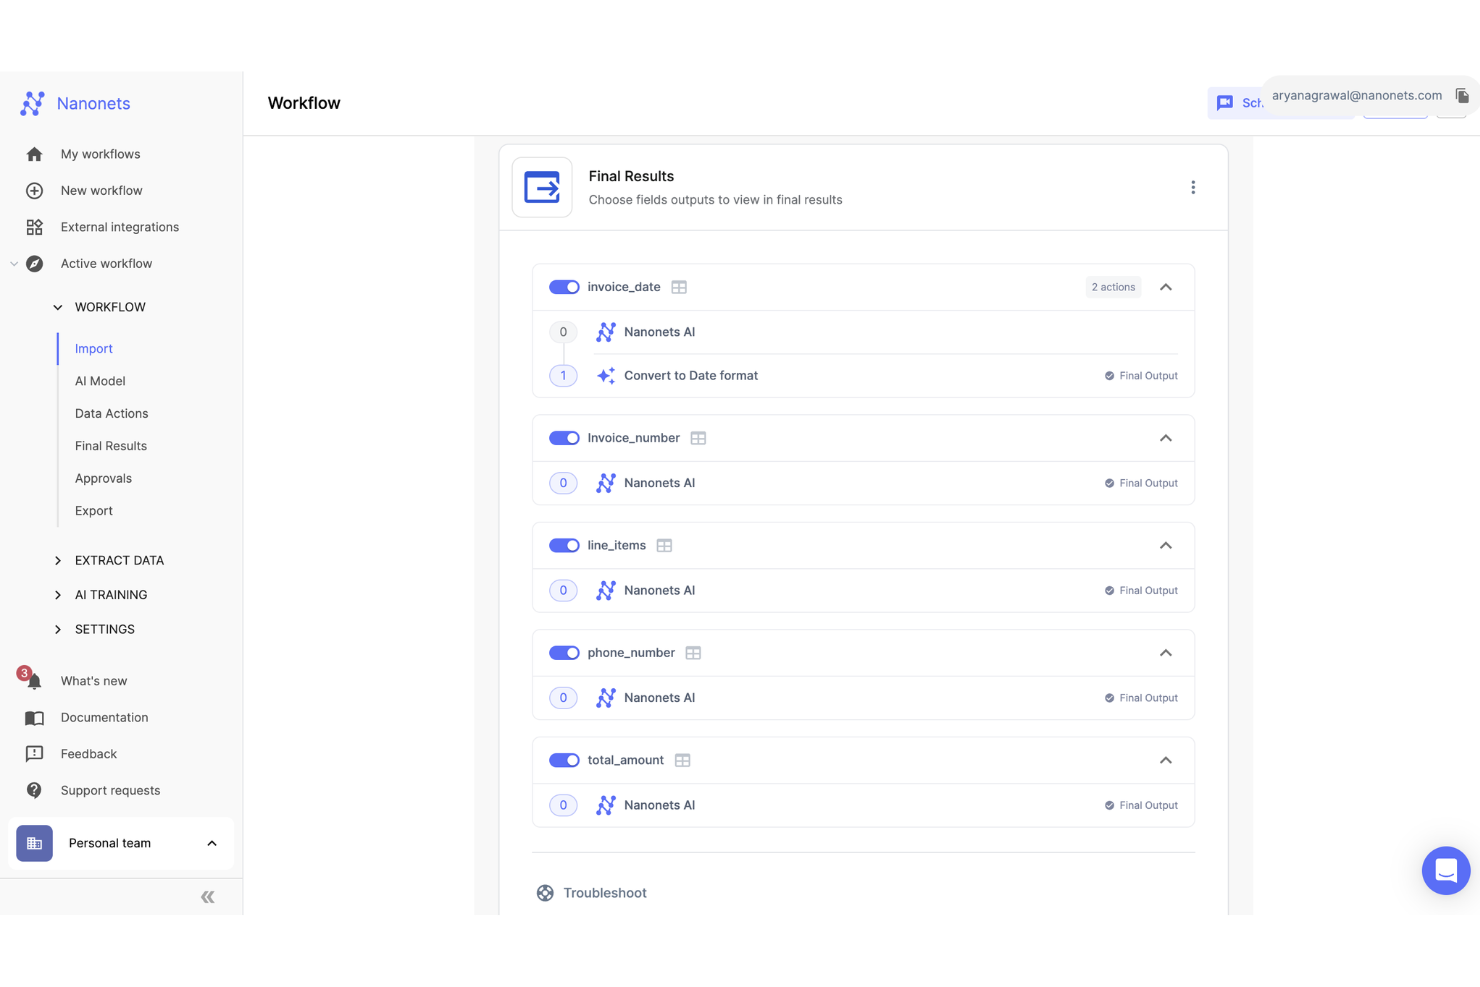Click the 2 actions badge on invoice_date
This screenshot has height=987, width=1480.
tap(1112, 286)
